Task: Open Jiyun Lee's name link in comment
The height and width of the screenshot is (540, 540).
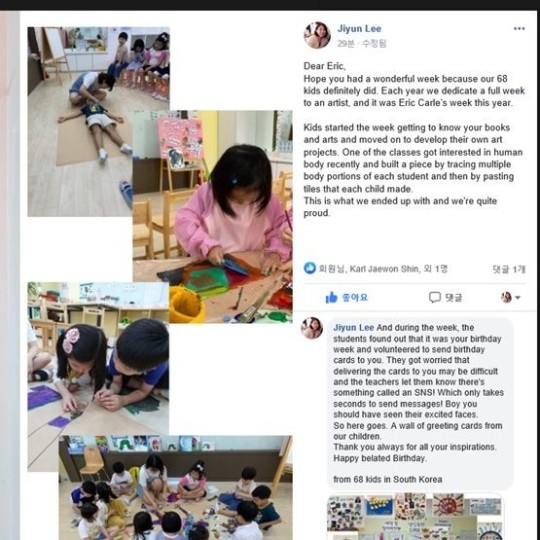Action: (x=353, y=327)
